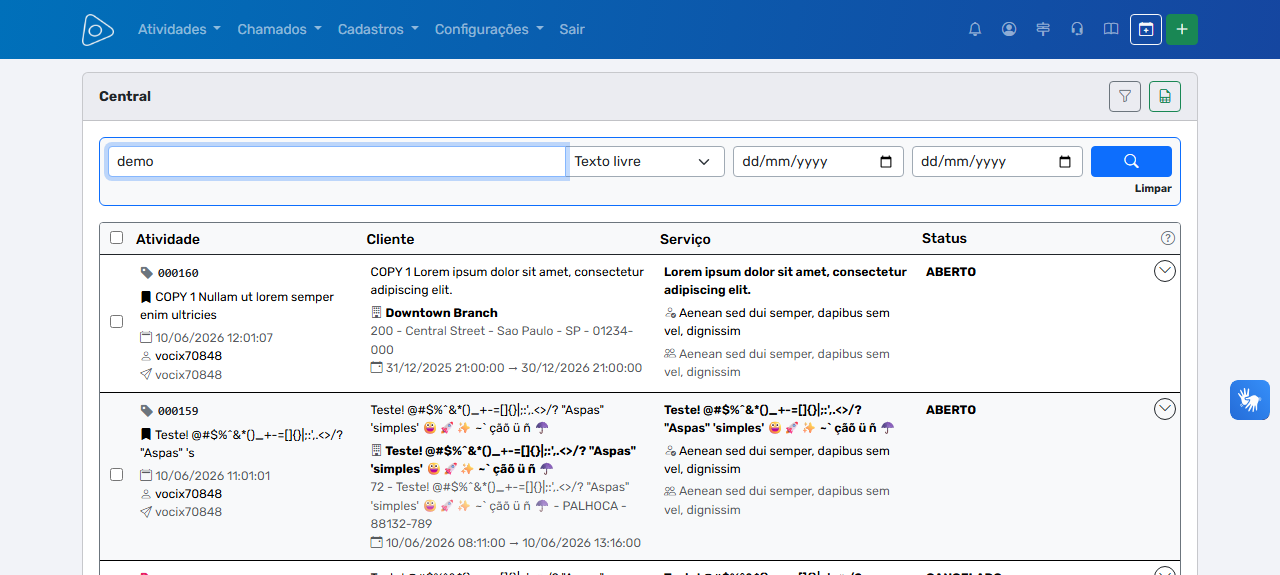
Task: Open the Configurações menu
Action: coord(489,29)
